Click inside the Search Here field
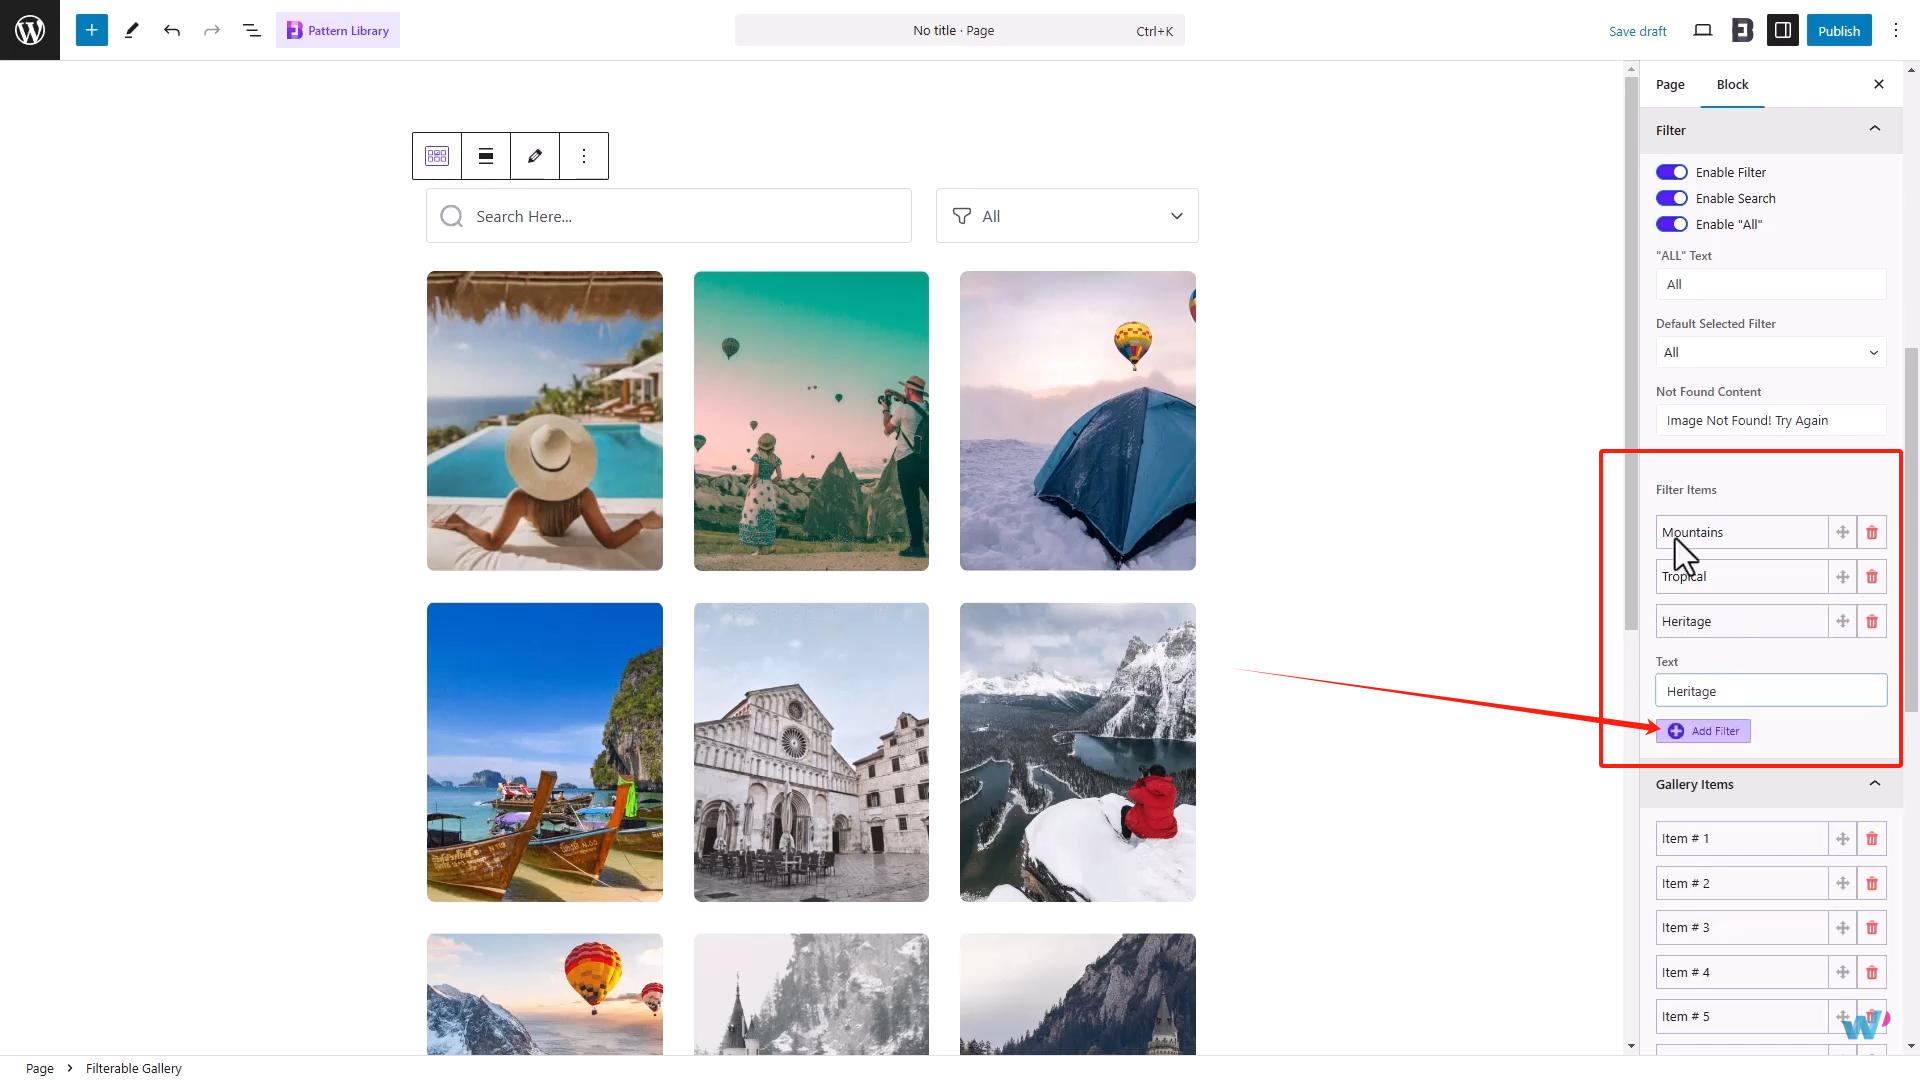The image size is (1920, 1080). tap(668, 215)
